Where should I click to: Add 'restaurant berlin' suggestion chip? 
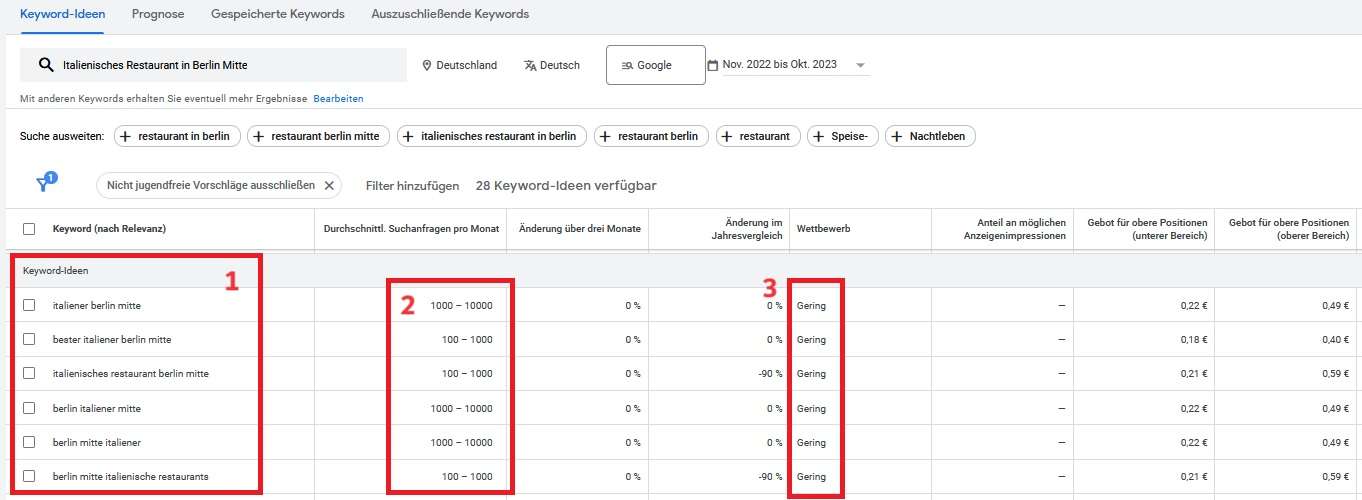pyautogui.click(x=651, y=136)
